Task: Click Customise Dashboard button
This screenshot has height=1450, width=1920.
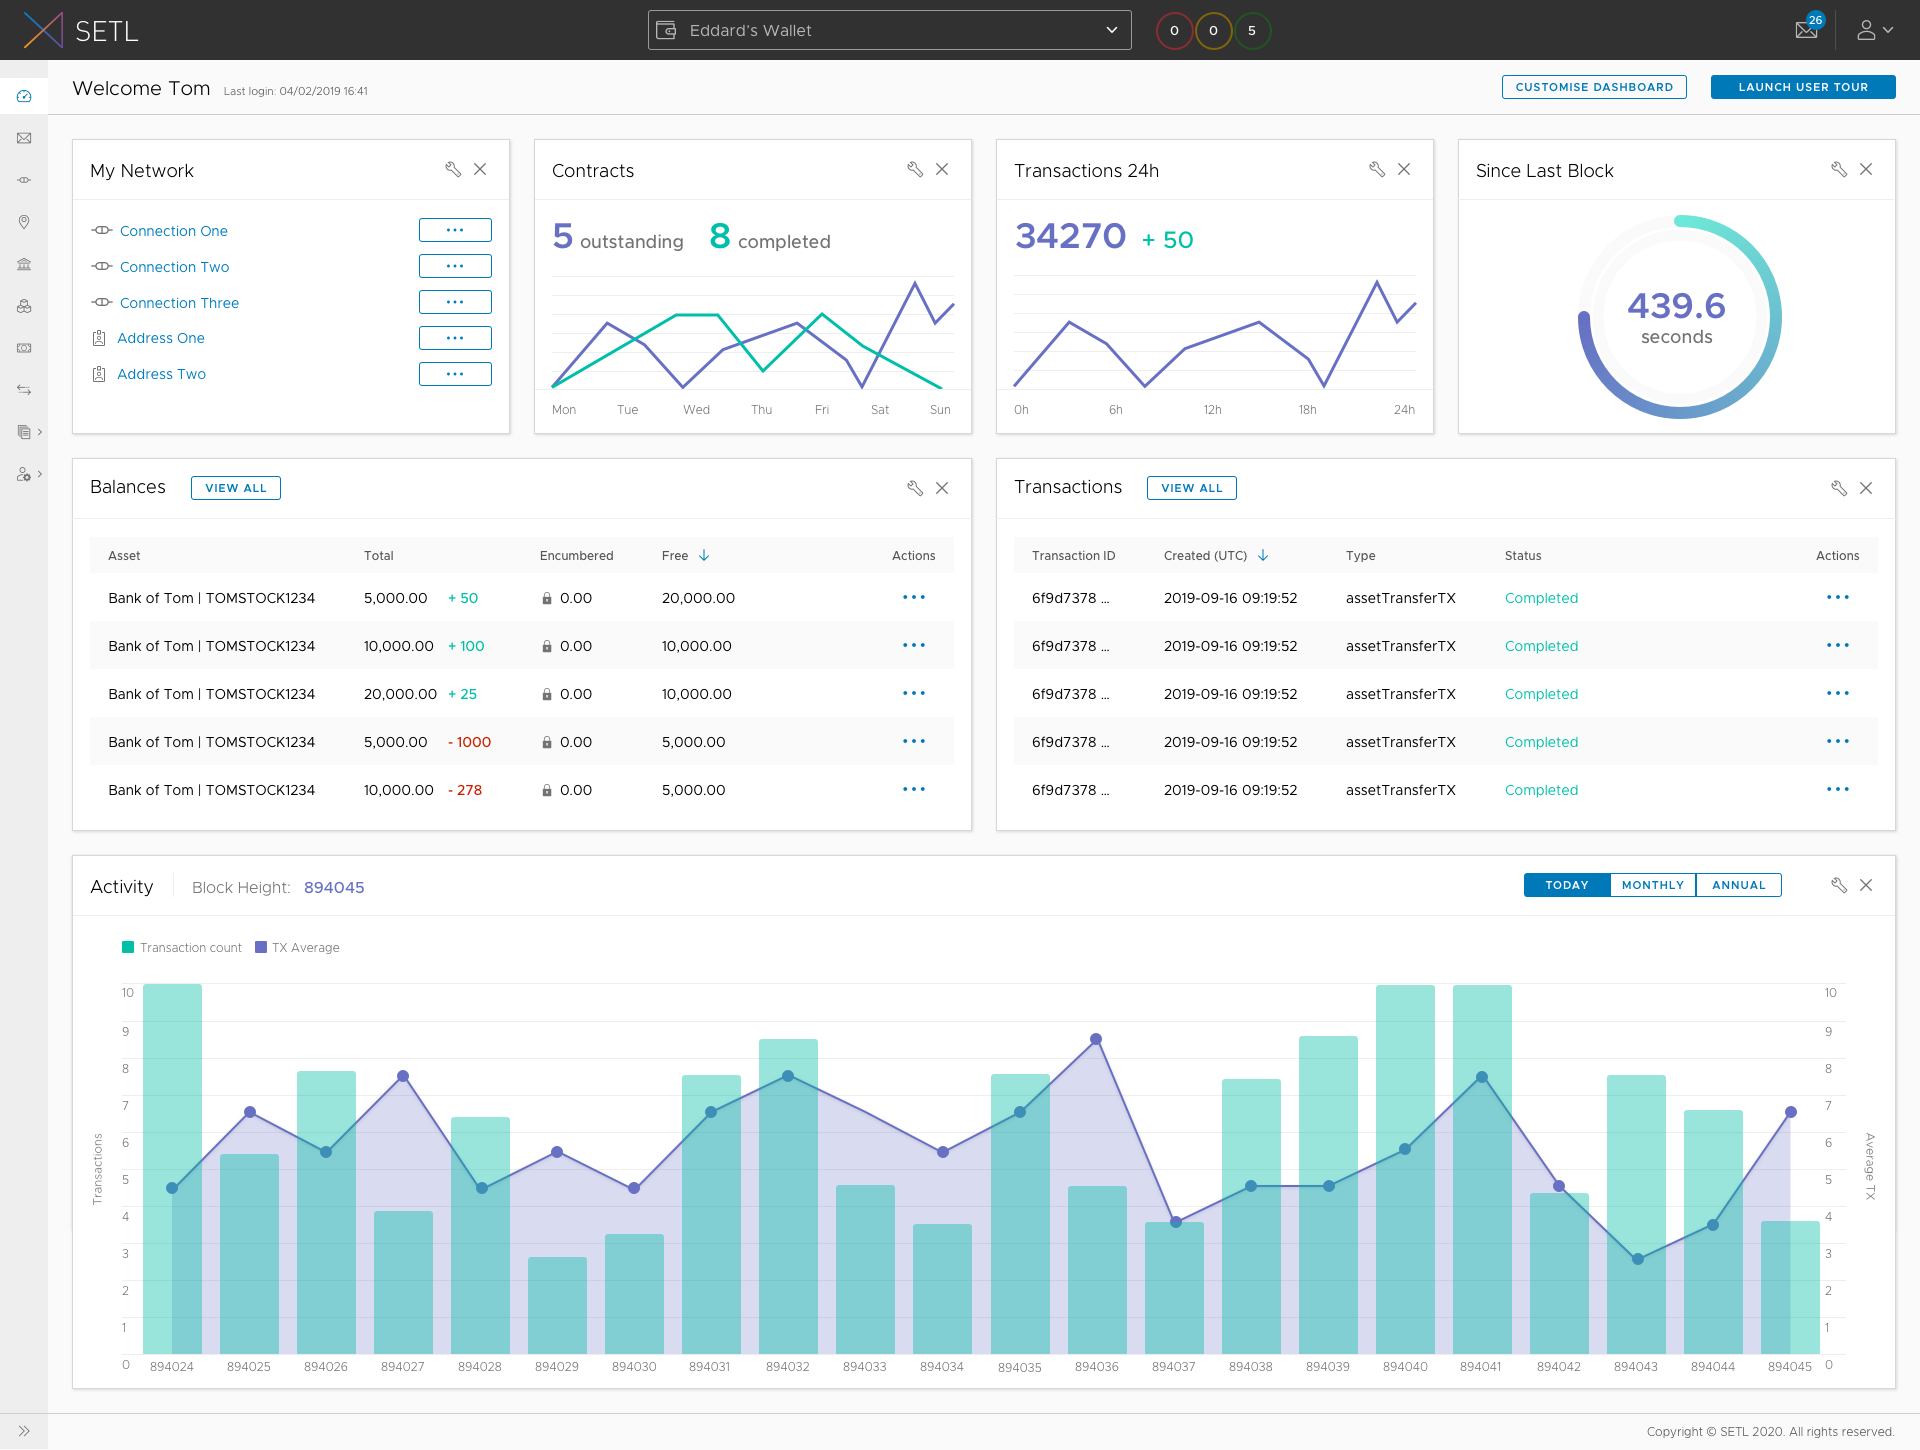Action: [1594, 87]
